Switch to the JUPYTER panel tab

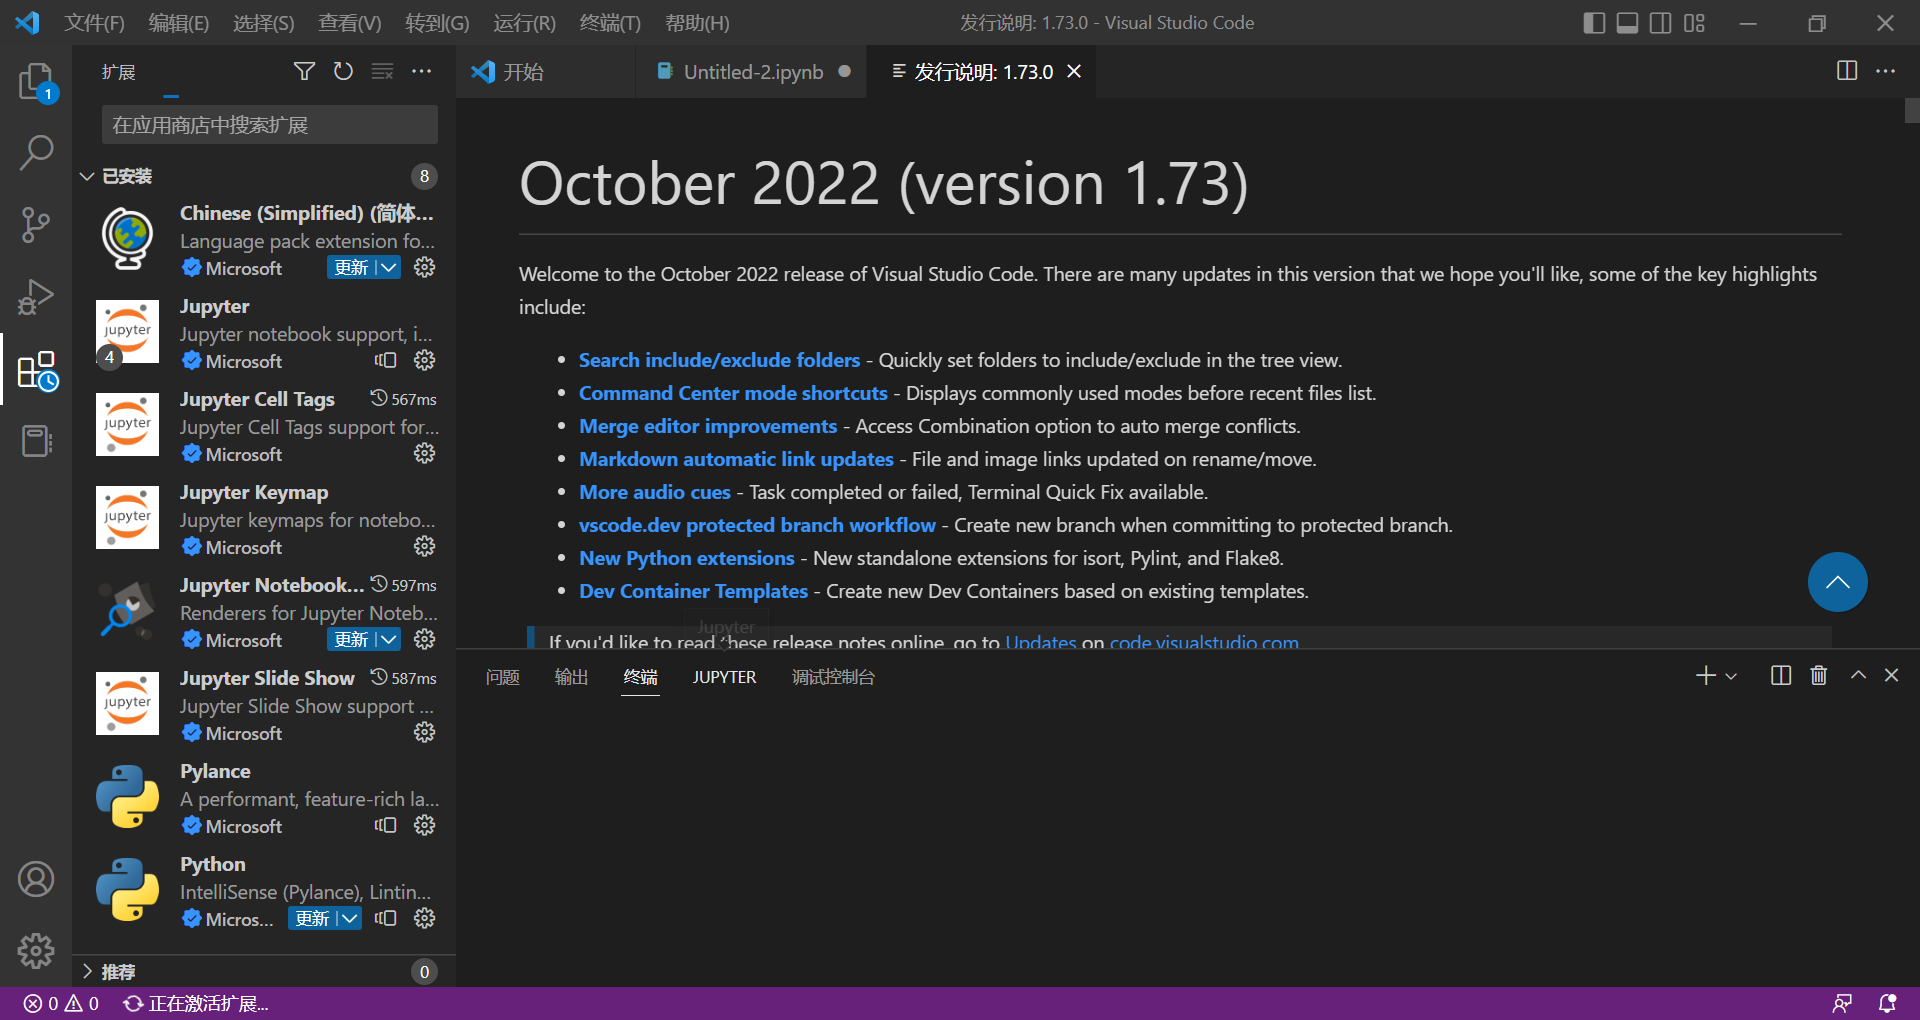(724, 677)
